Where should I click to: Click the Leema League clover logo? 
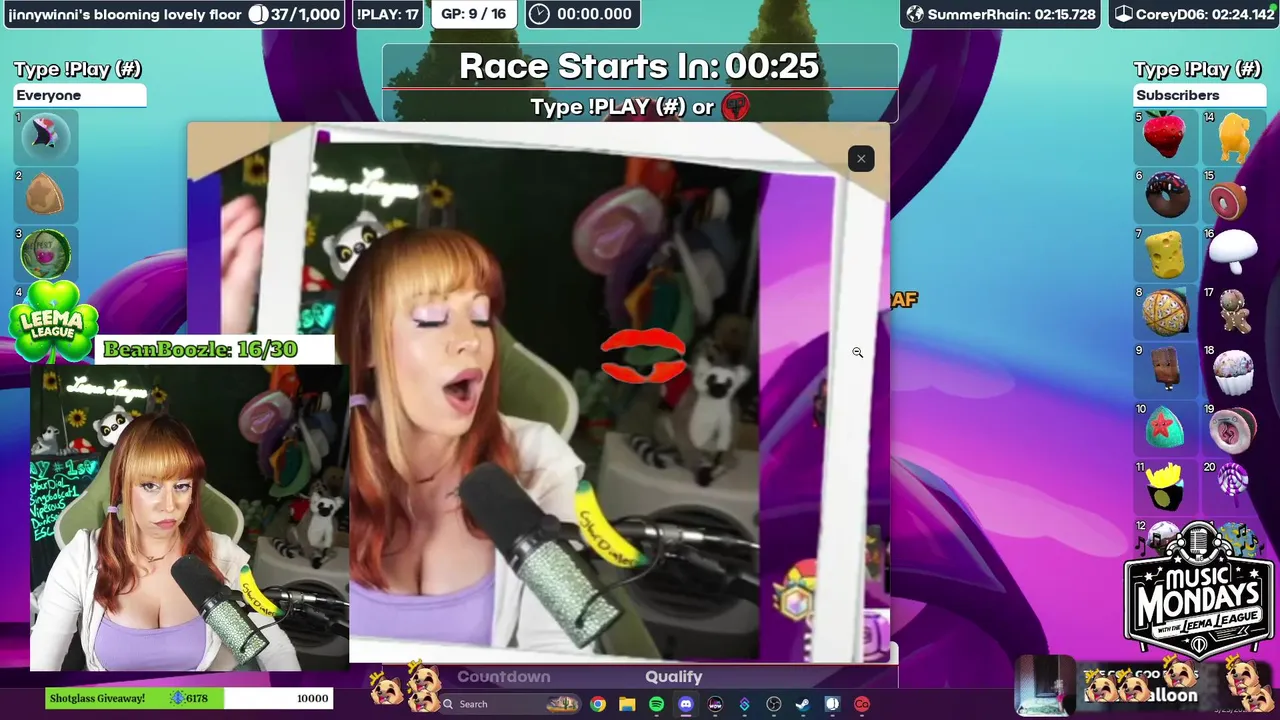[52, 322]
